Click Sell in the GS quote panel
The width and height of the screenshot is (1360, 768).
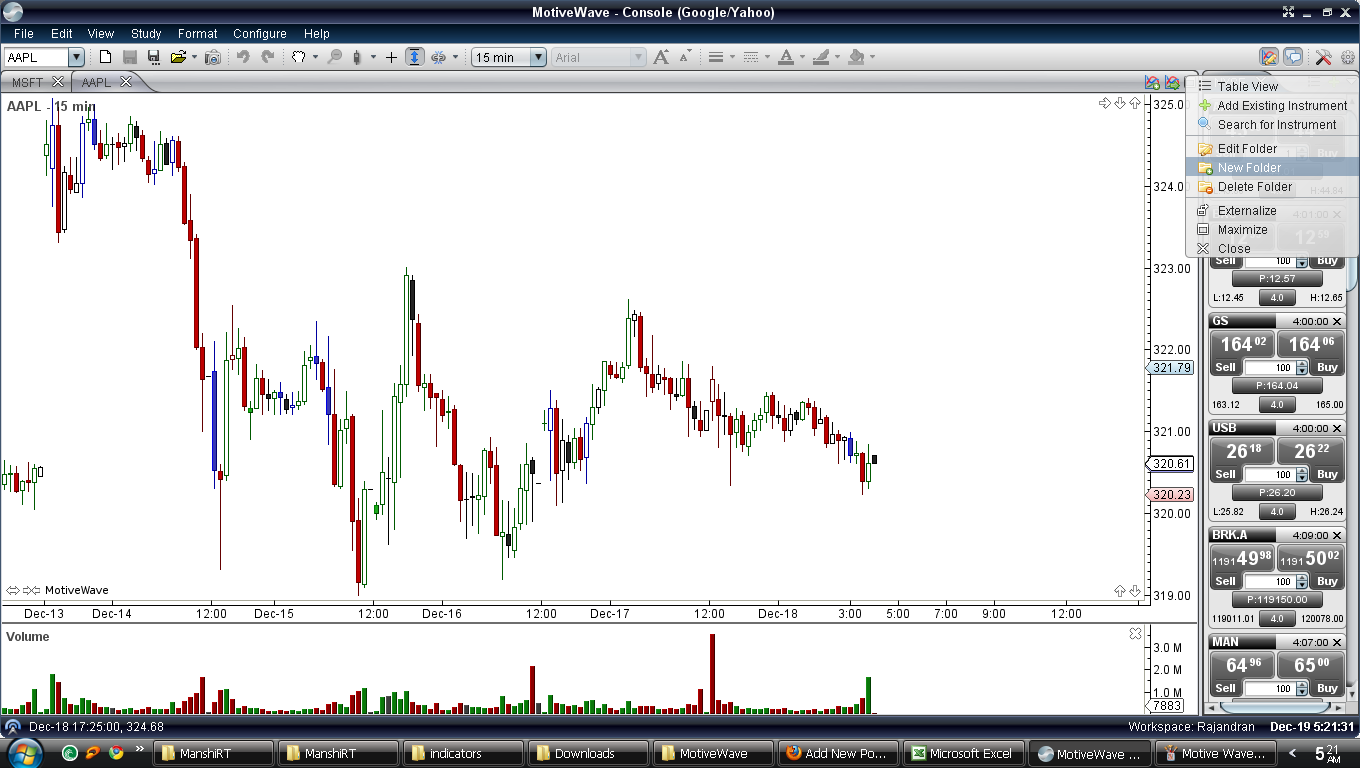(1226, 367)
